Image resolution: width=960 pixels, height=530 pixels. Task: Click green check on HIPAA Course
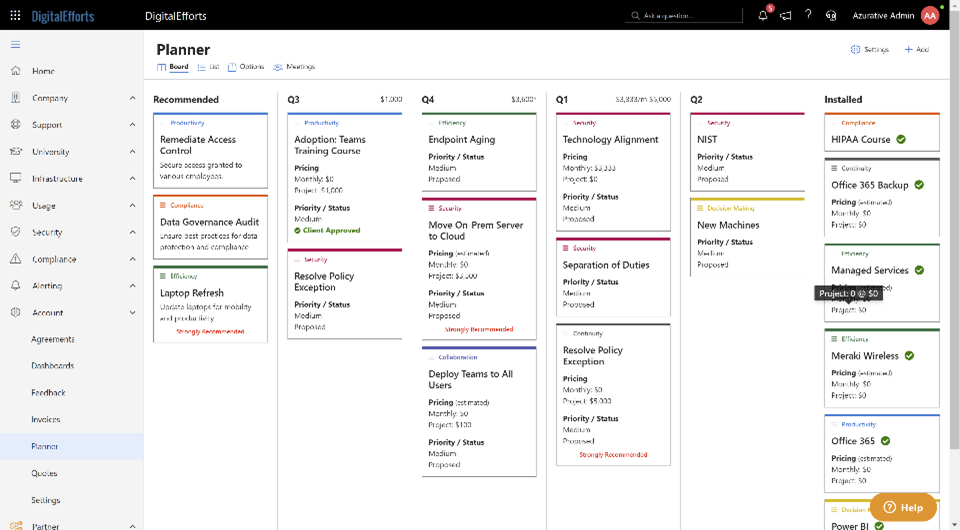[x=901, y=140]
